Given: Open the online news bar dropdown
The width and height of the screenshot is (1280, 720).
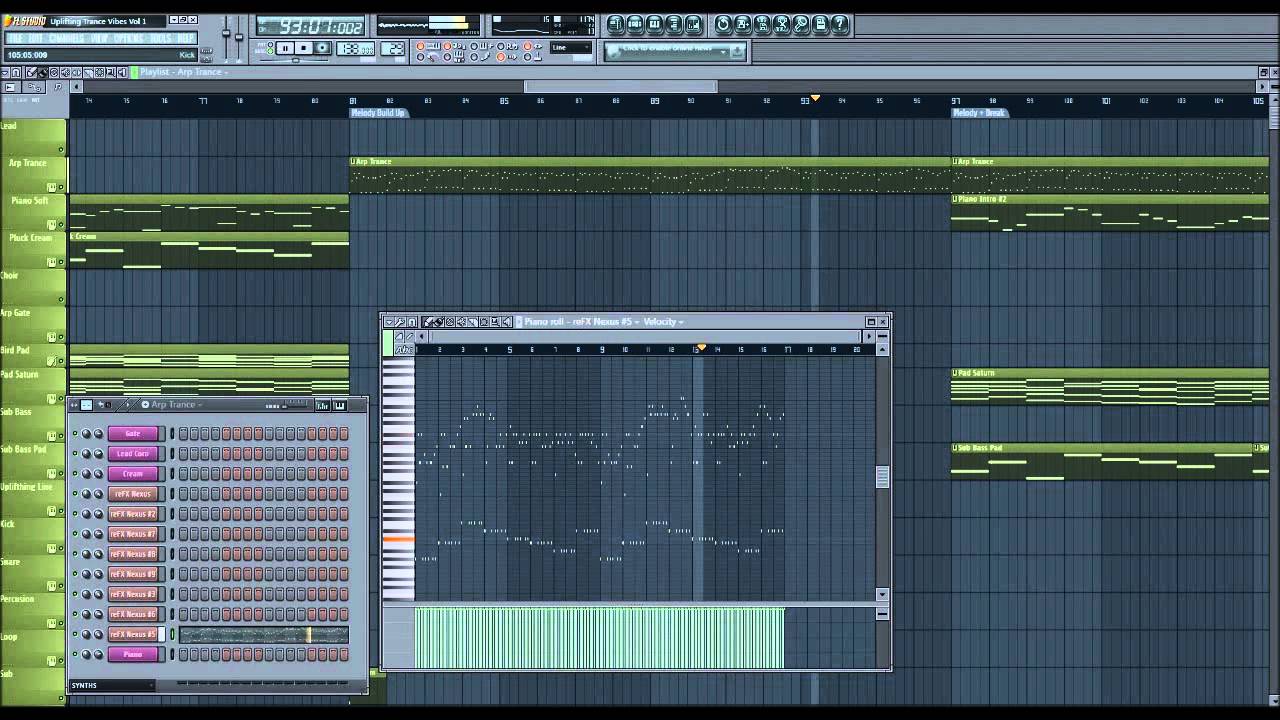Looking at the screenshot, I should 723,51.
